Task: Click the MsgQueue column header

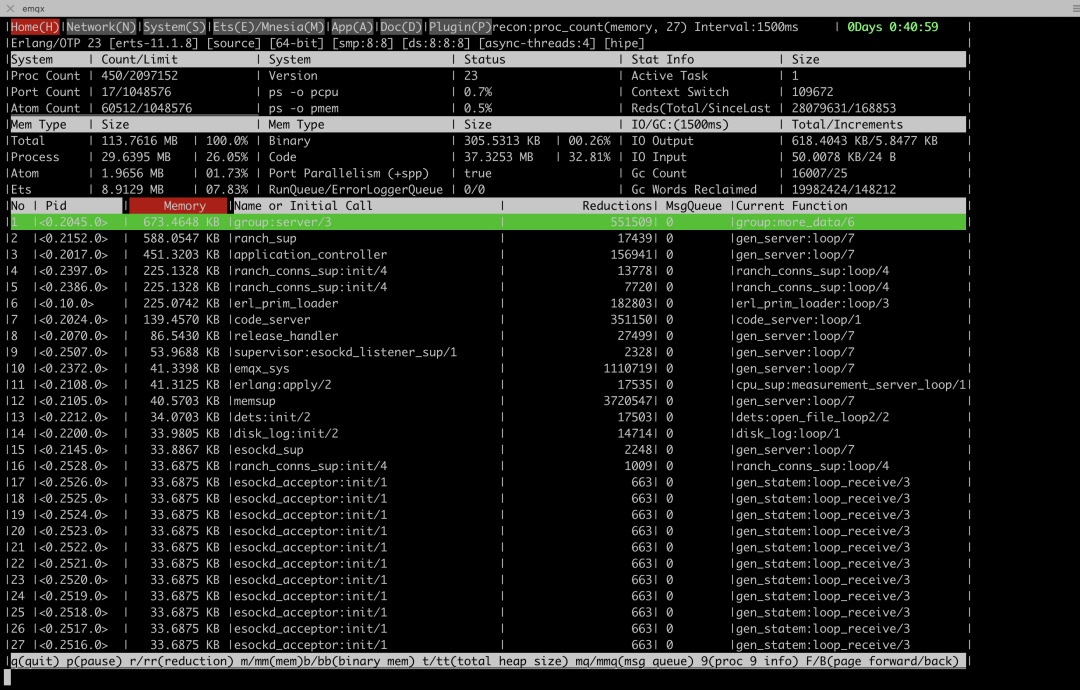Action: (x=693, y=206)
